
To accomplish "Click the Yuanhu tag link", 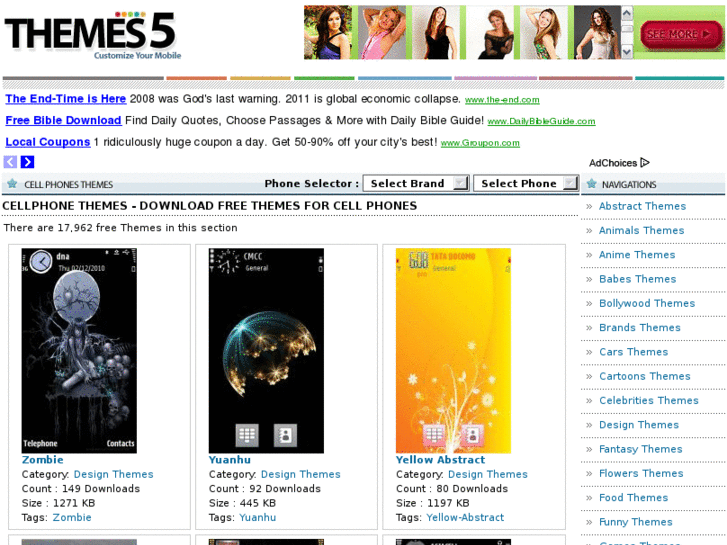I will (258, 518).
